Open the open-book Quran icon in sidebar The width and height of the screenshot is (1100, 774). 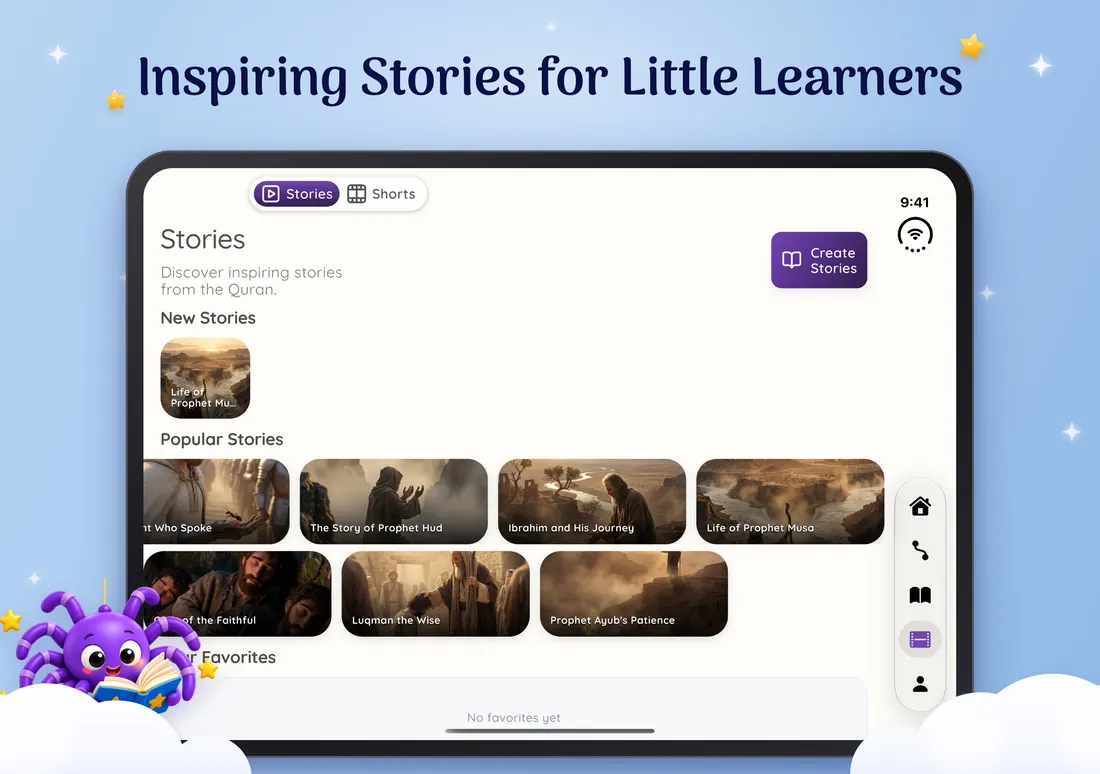click(920, 595)
